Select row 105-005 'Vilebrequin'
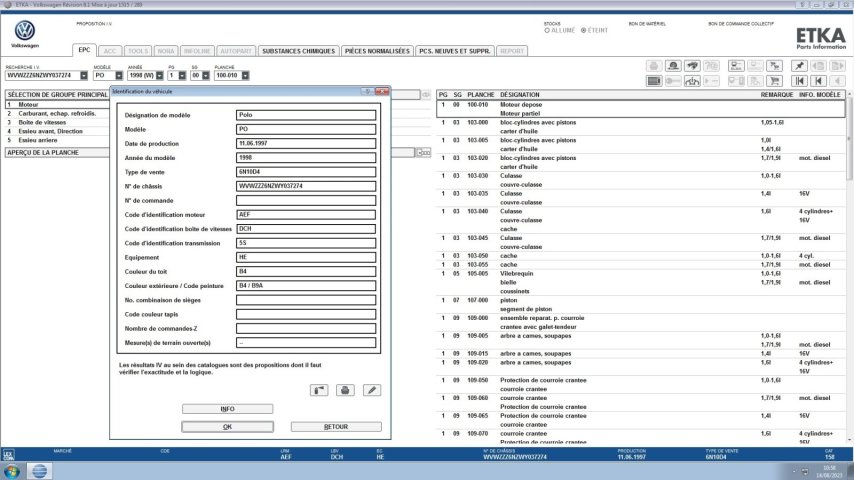Viewport: 854px width, 480px height. pyautogui.click(x=641, y=282)
